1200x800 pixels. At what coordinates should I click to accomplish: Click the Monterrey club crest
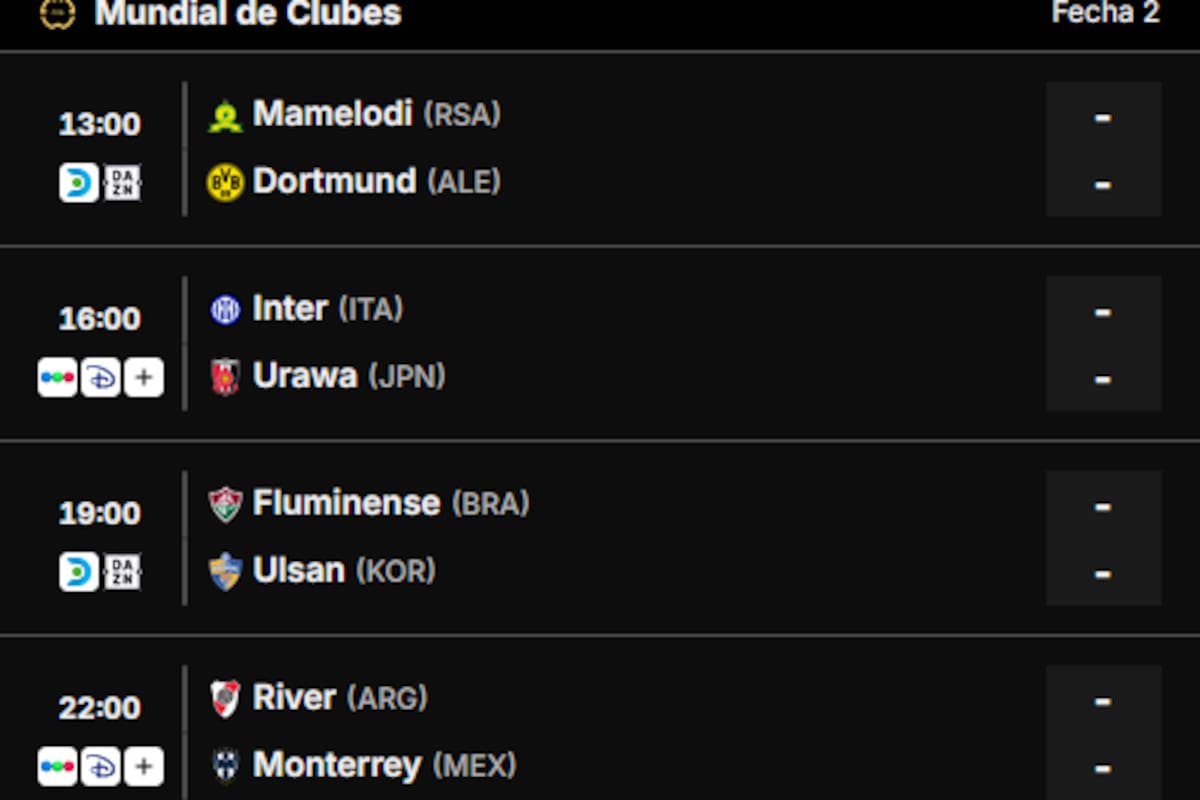[226, 765]
